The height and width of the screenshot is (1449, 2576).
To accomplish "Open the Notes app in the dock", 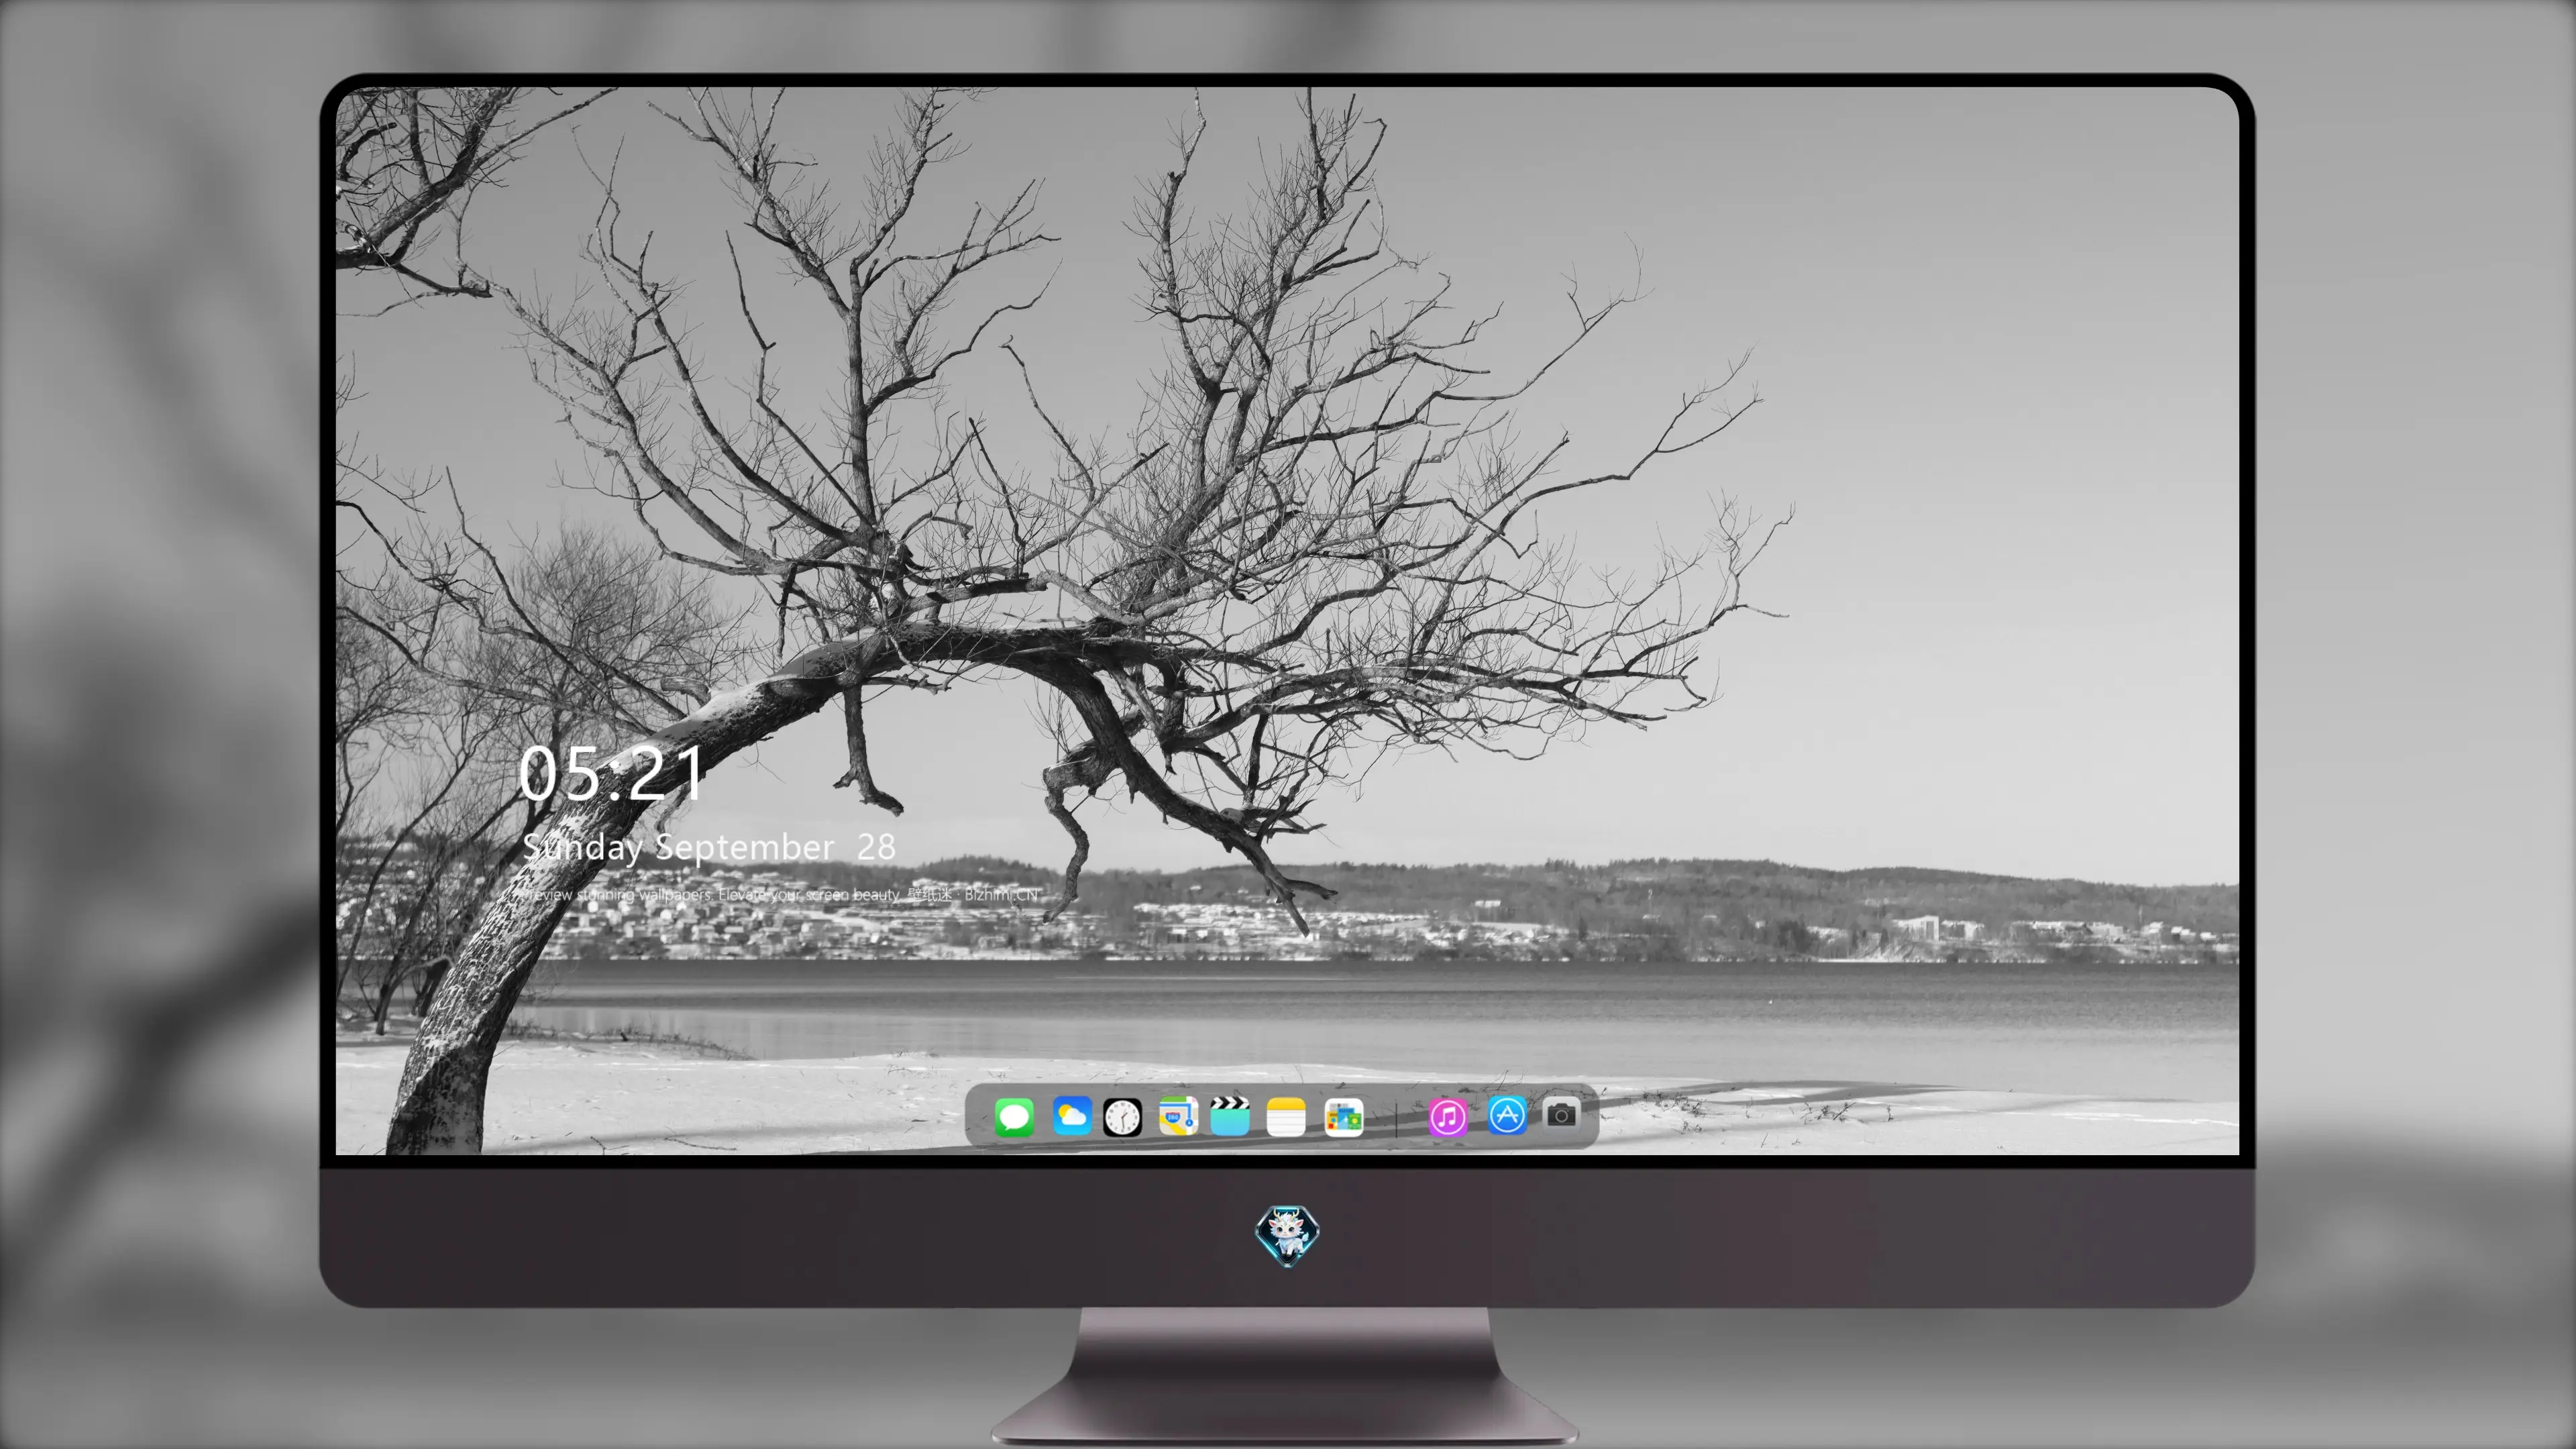I will [x=1286, y=1117].
